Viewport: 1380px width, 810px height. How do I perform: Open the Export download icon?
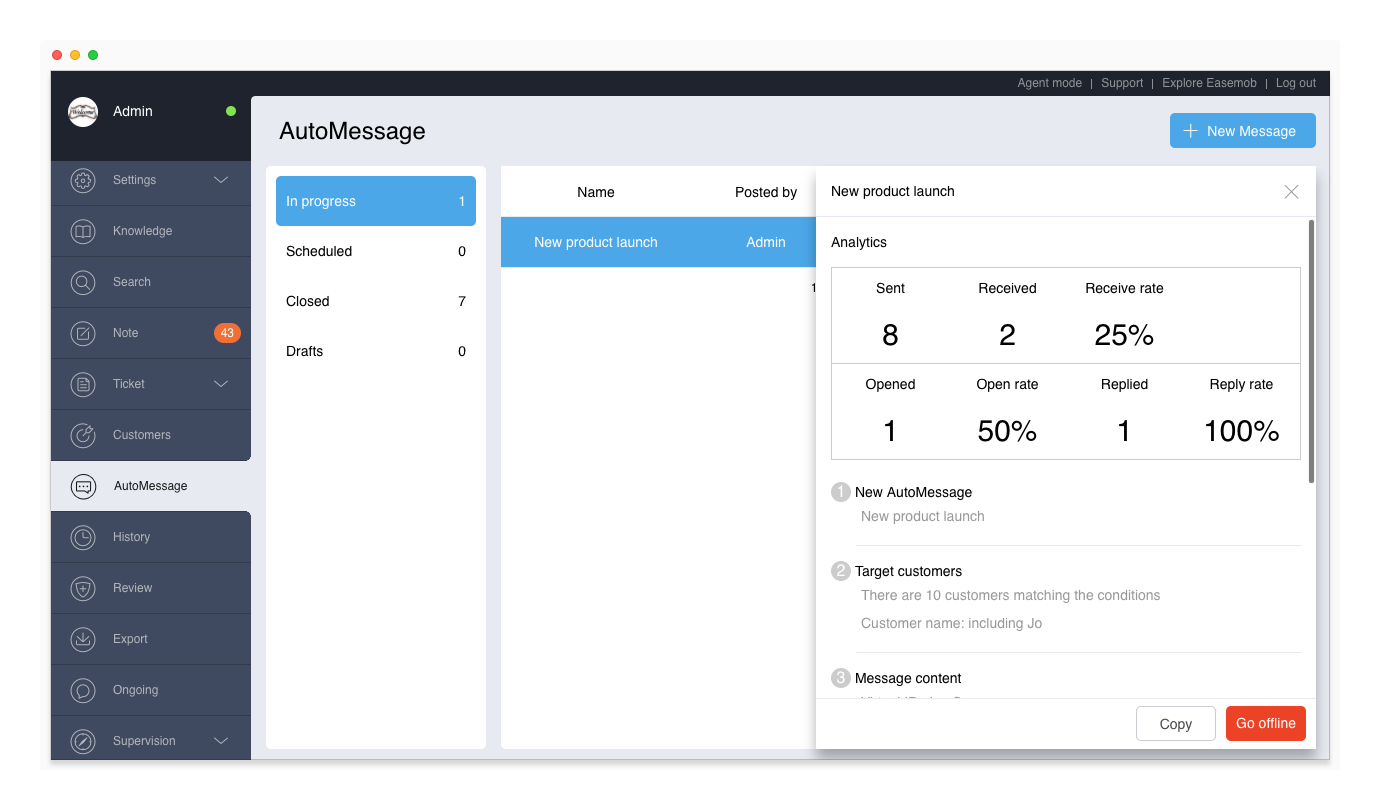pyautogui.click(x=83, y=639)
